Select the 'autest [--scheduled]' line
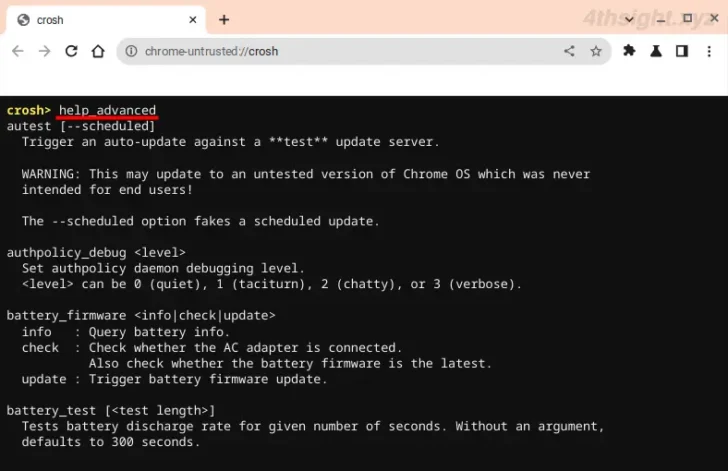Viewport: 728px width, 471px height. 81,126
